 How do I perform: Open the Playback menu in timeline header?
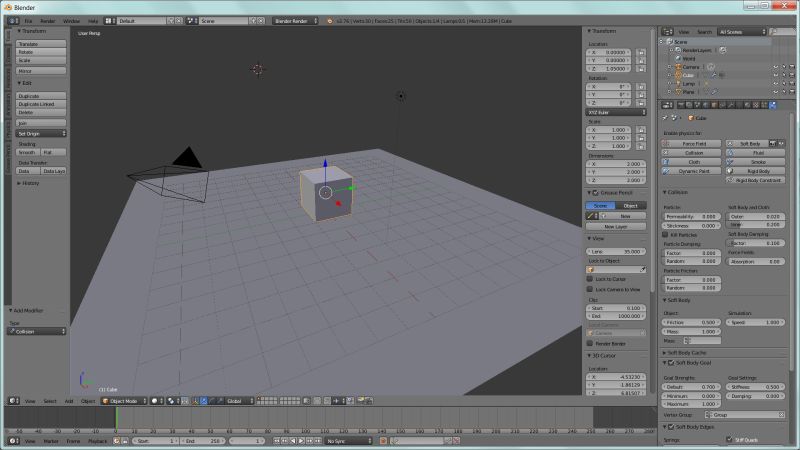pyautogui.click(x=97, y=441)
